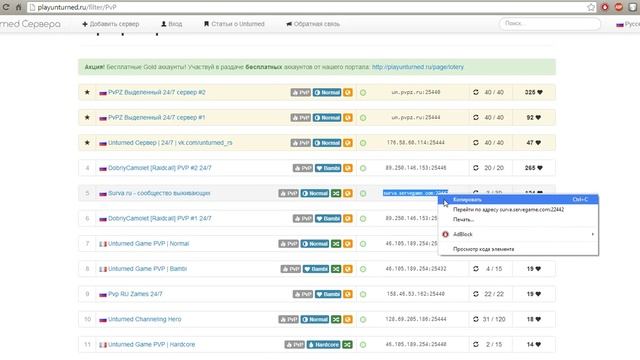Click online status circle on PVPZ сервер #2

(362, 93)
